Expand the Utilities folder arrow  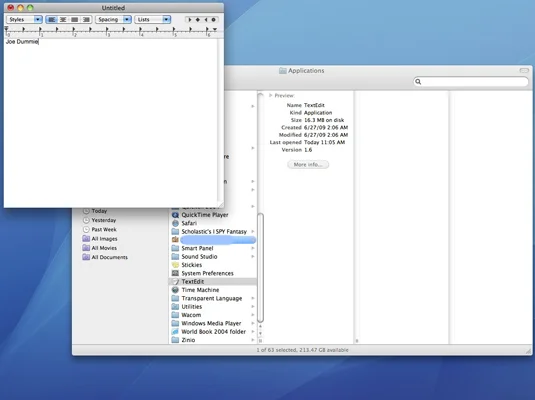pos(253,307)
